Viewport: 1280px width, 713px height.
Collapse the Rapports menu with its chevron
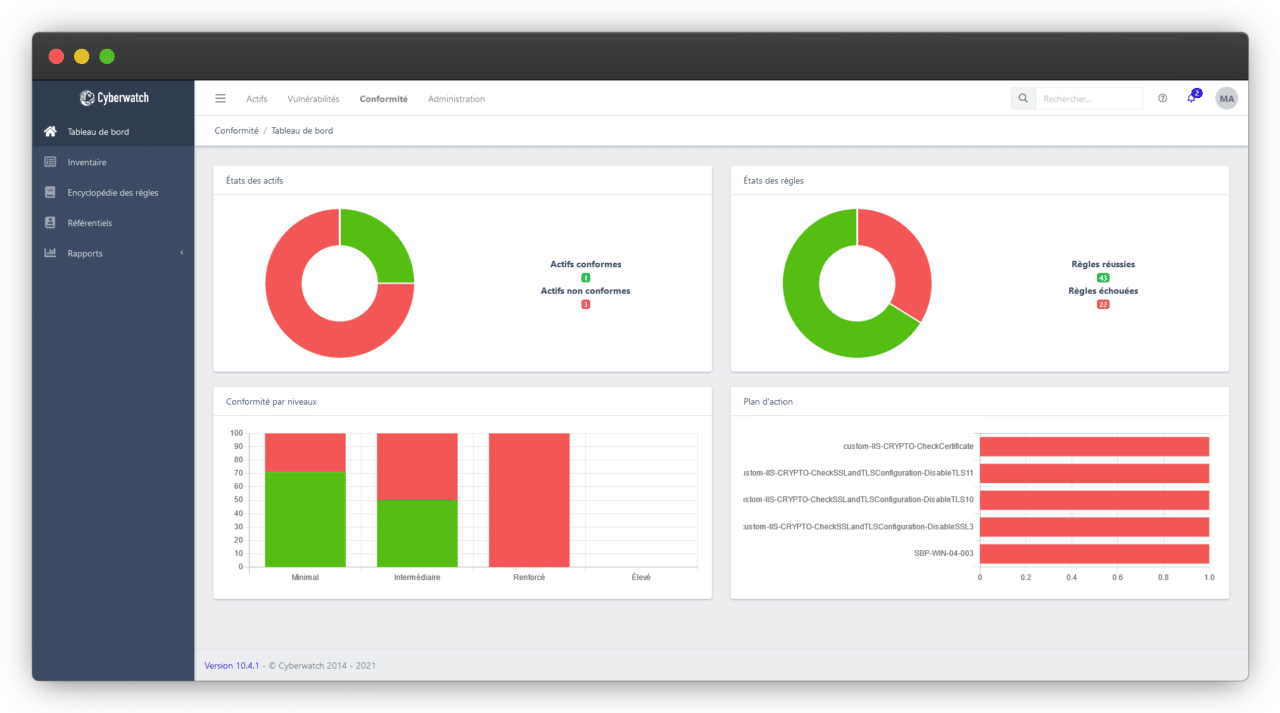pos(181,253)
